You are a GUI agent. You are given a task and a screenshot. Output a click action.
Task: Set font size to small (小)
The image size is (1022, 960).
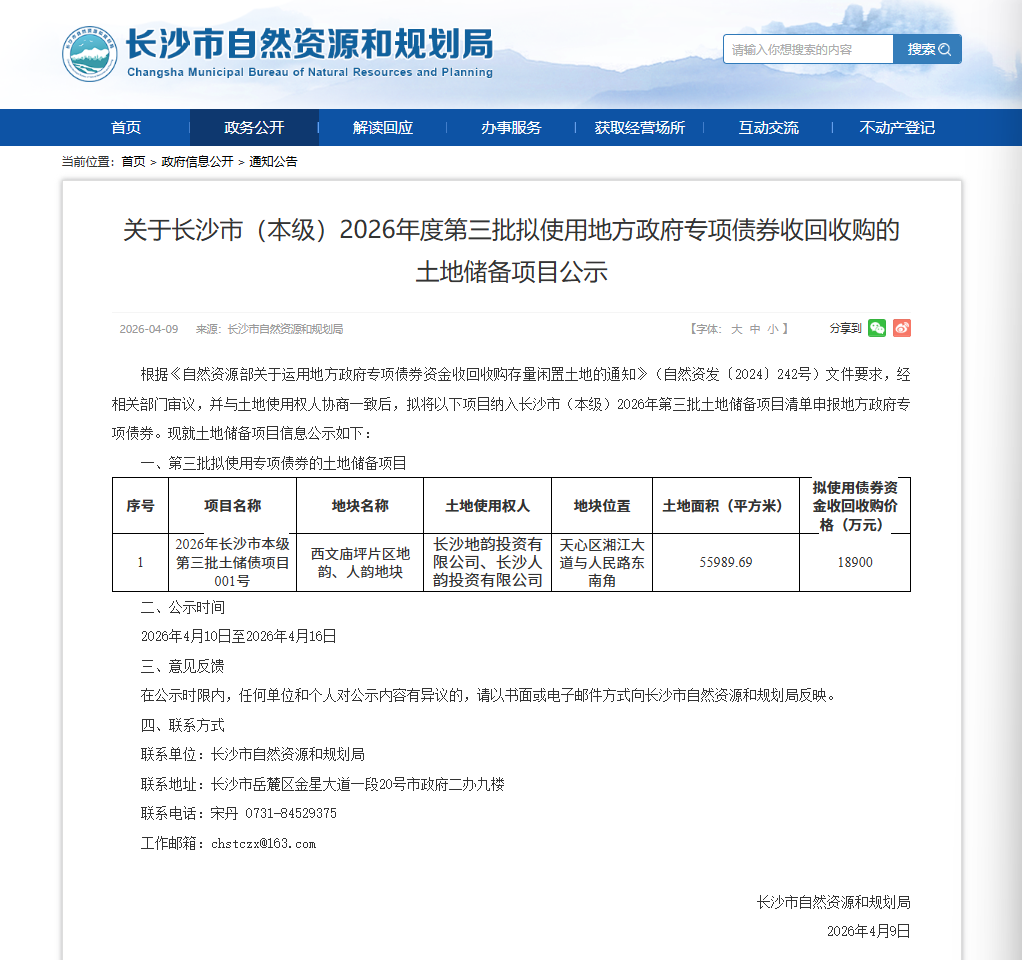773,329
